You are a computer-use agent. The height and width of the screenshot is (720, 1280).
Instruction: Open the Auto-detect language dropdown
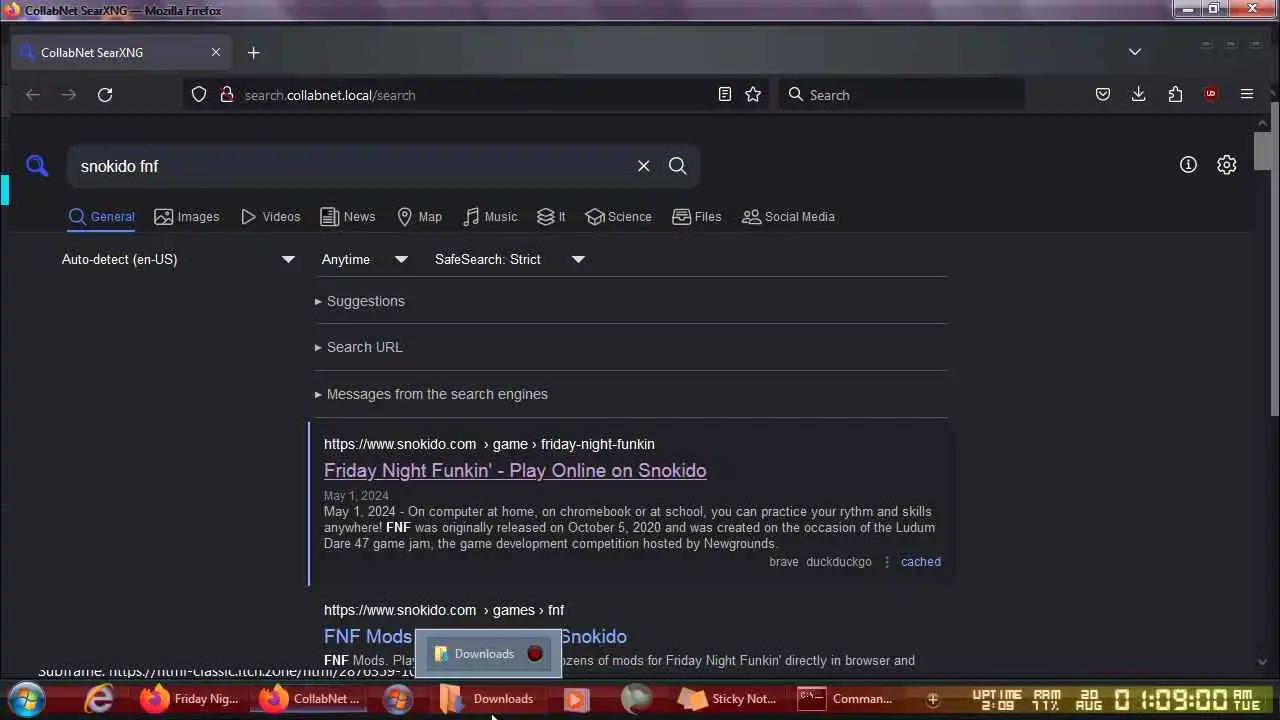[x=179, y=259]
